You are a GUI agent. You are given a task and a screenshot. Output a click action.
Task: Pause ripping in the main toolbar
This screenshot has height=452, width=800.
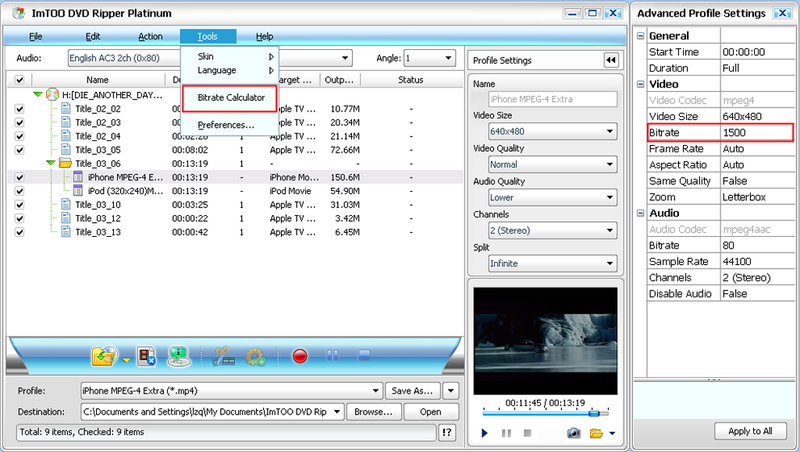pos(332,355)
